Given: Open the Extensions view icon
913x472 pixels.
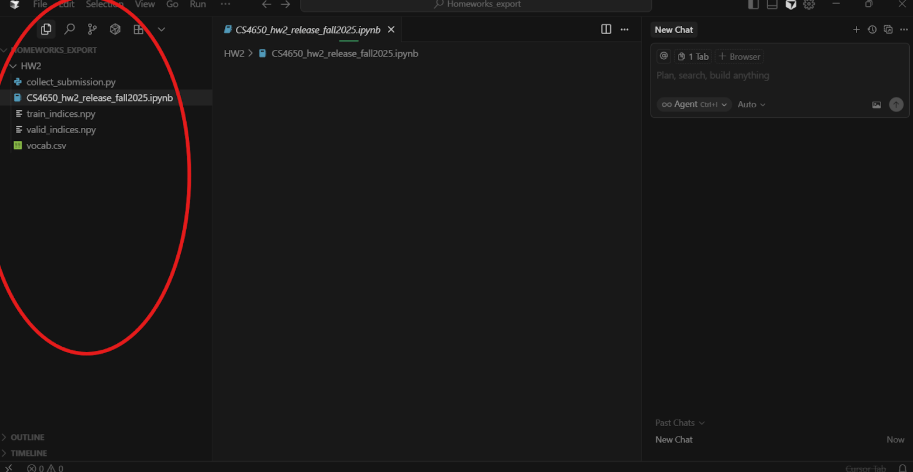Looking at the screenshot, I should pyautogui.click(x=139, y=29).
